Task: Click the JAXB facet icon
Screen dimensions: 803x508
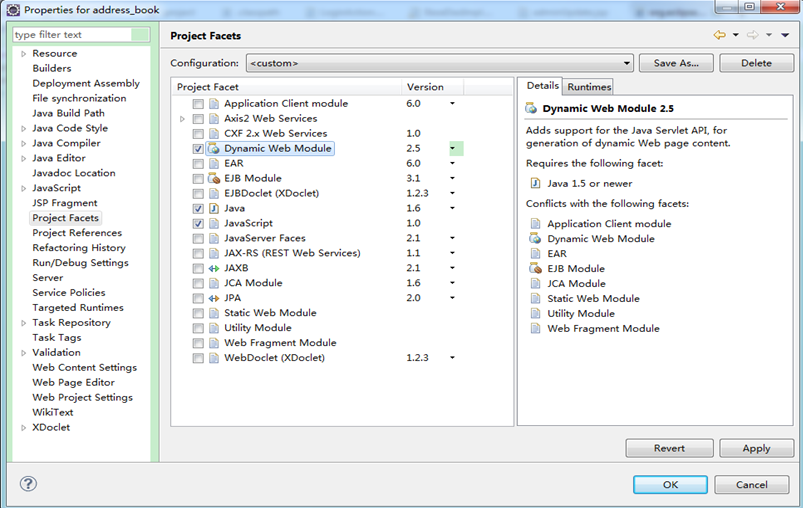Action: pos(214,268)
